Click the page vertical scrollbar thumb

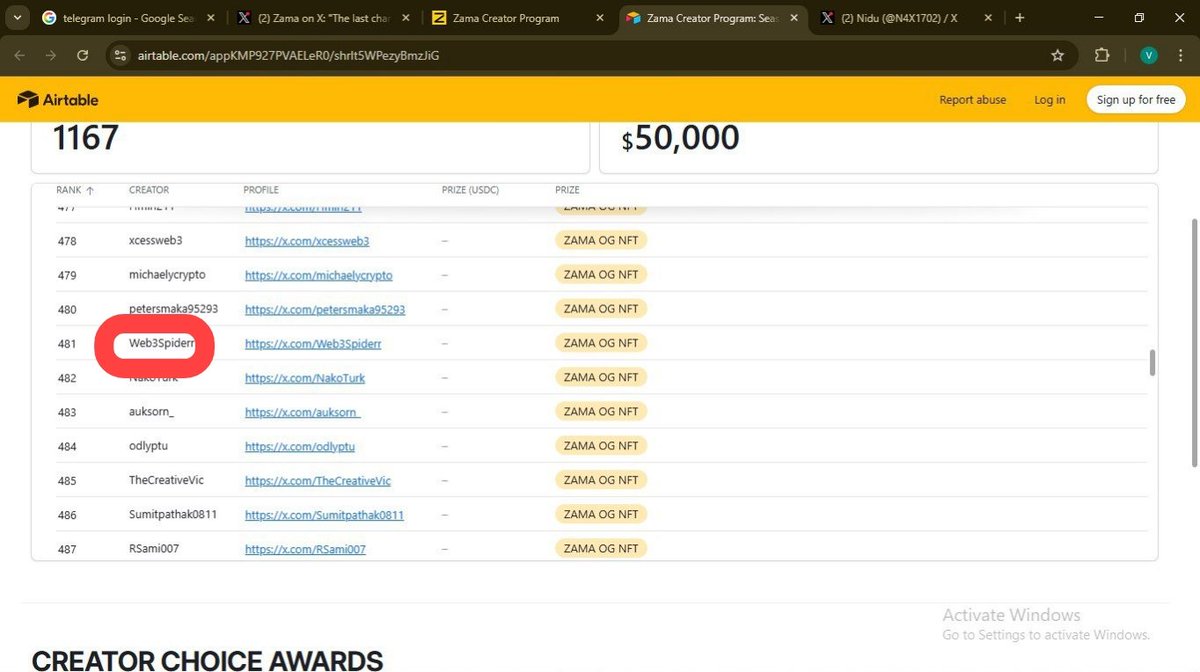[x=1194, y=343]
